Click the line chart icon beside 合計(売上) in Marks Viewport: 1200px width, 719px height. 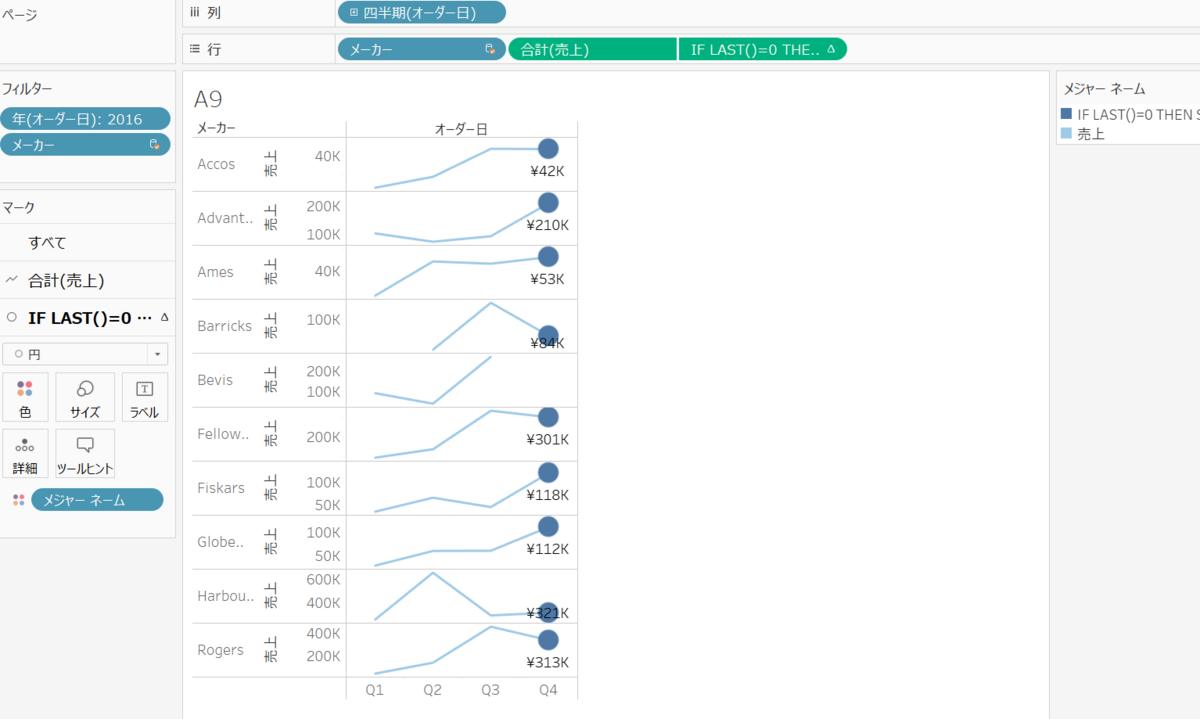(12, 280)
